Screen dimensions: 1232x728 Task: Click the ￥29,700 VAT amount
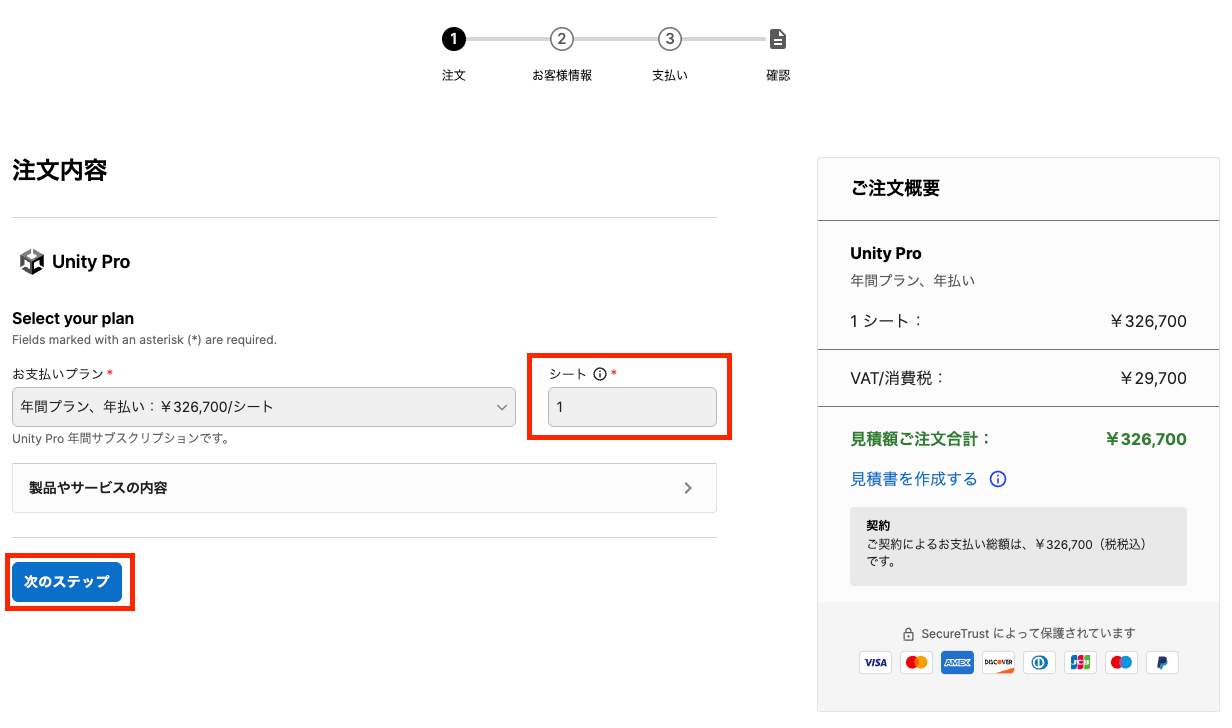[x=1153, y=379]
